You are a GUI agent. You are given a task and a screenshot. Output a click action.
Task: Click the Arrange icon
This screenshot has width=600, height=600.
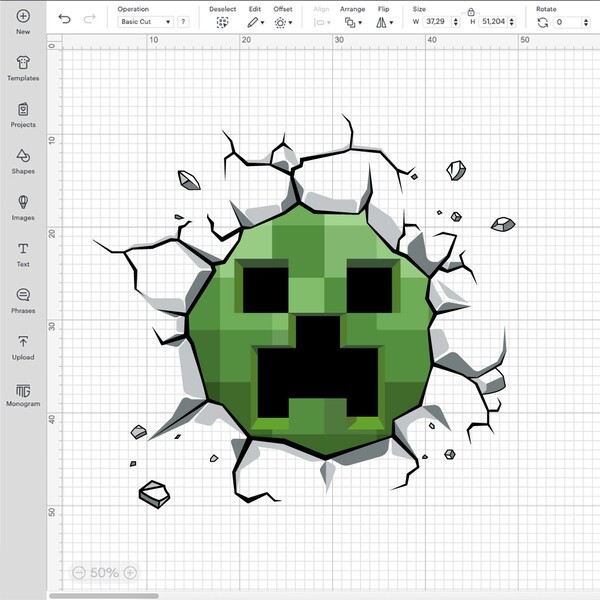pos(350,23)
